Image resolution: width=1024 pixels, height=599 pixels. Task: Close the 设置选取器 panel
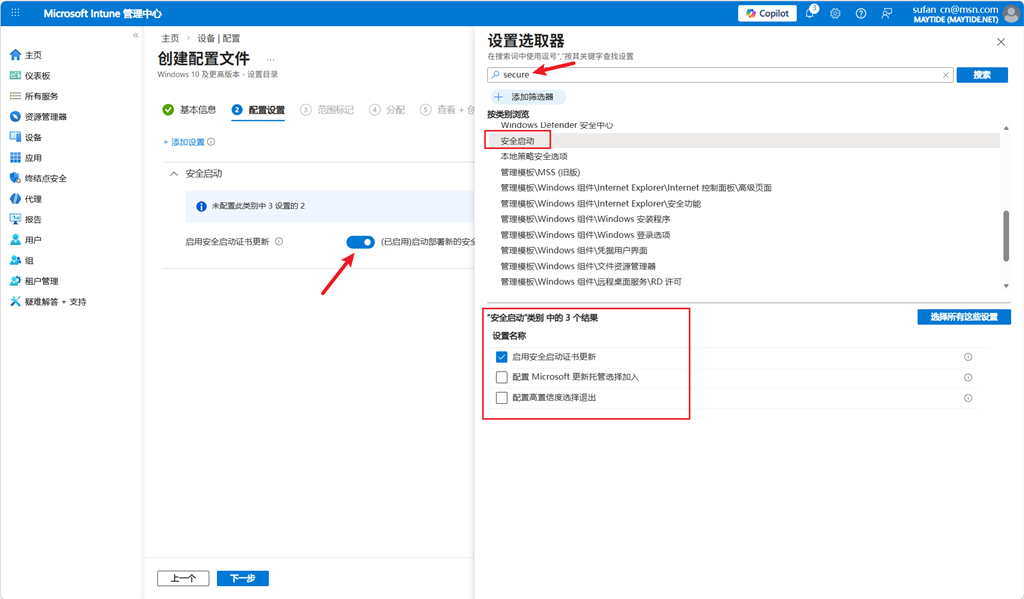[x=1001, y=42]
